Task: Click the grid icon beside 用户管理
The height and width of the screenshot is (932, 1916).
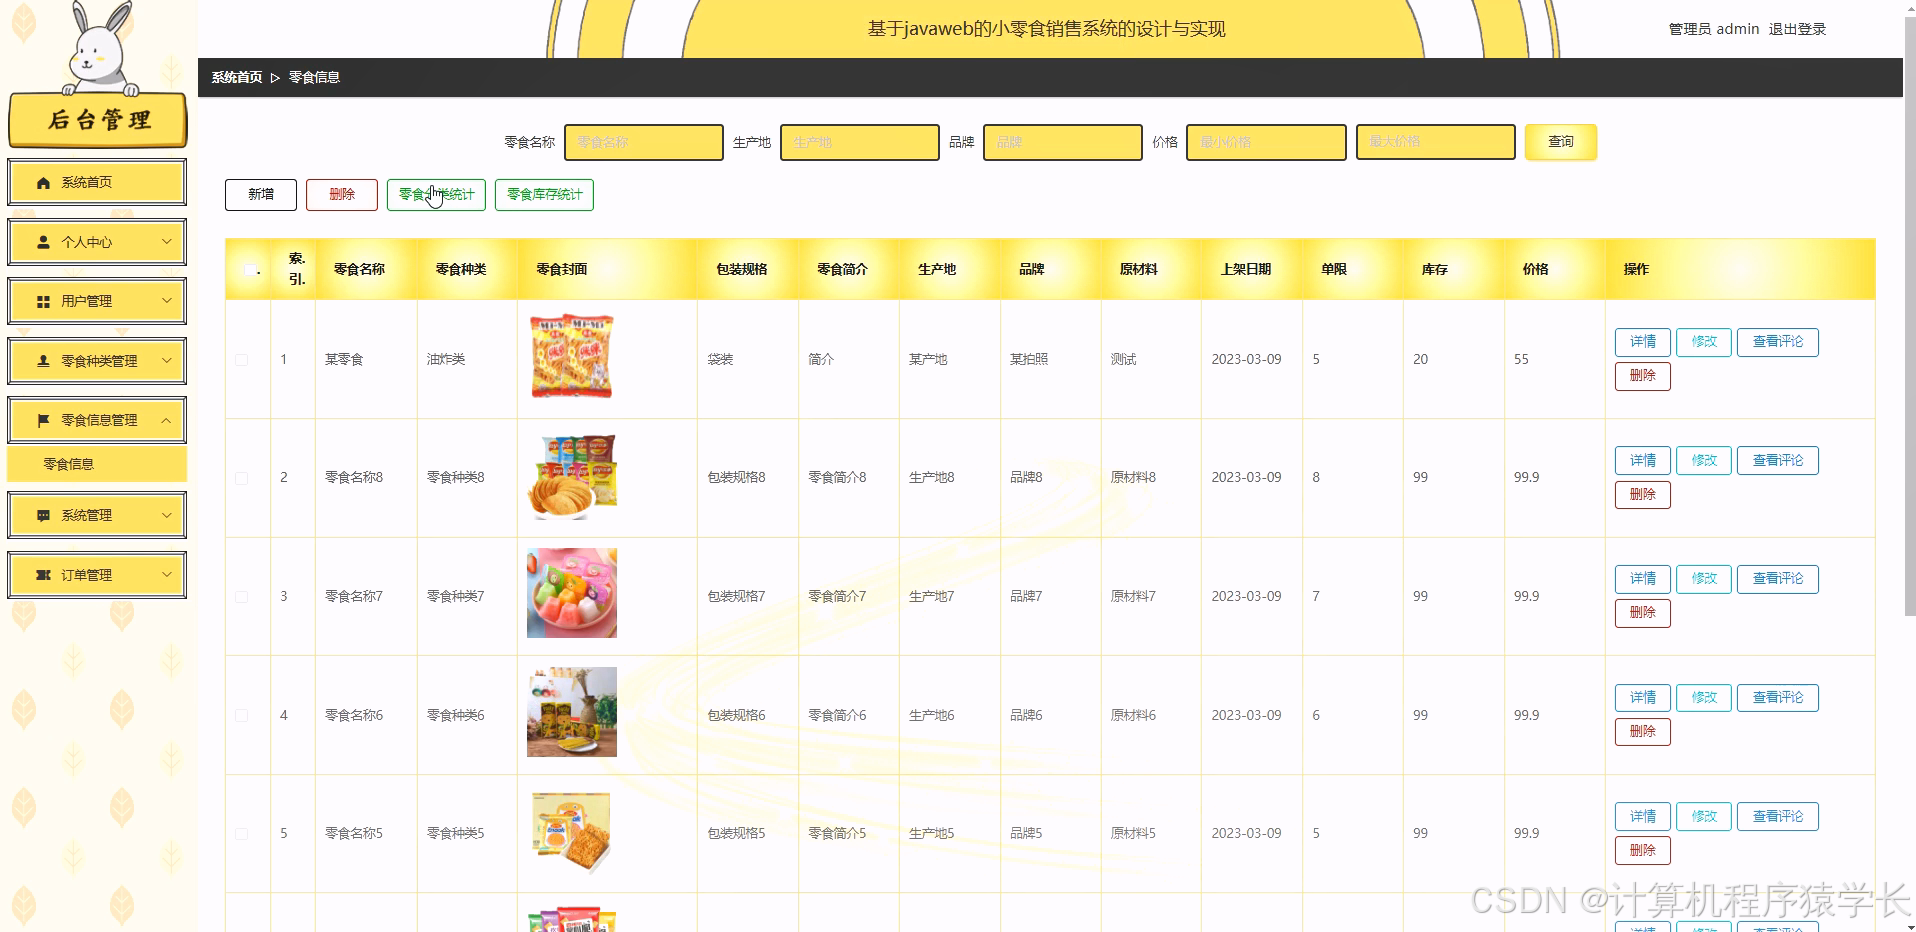Action: click(x=42, y=301)
